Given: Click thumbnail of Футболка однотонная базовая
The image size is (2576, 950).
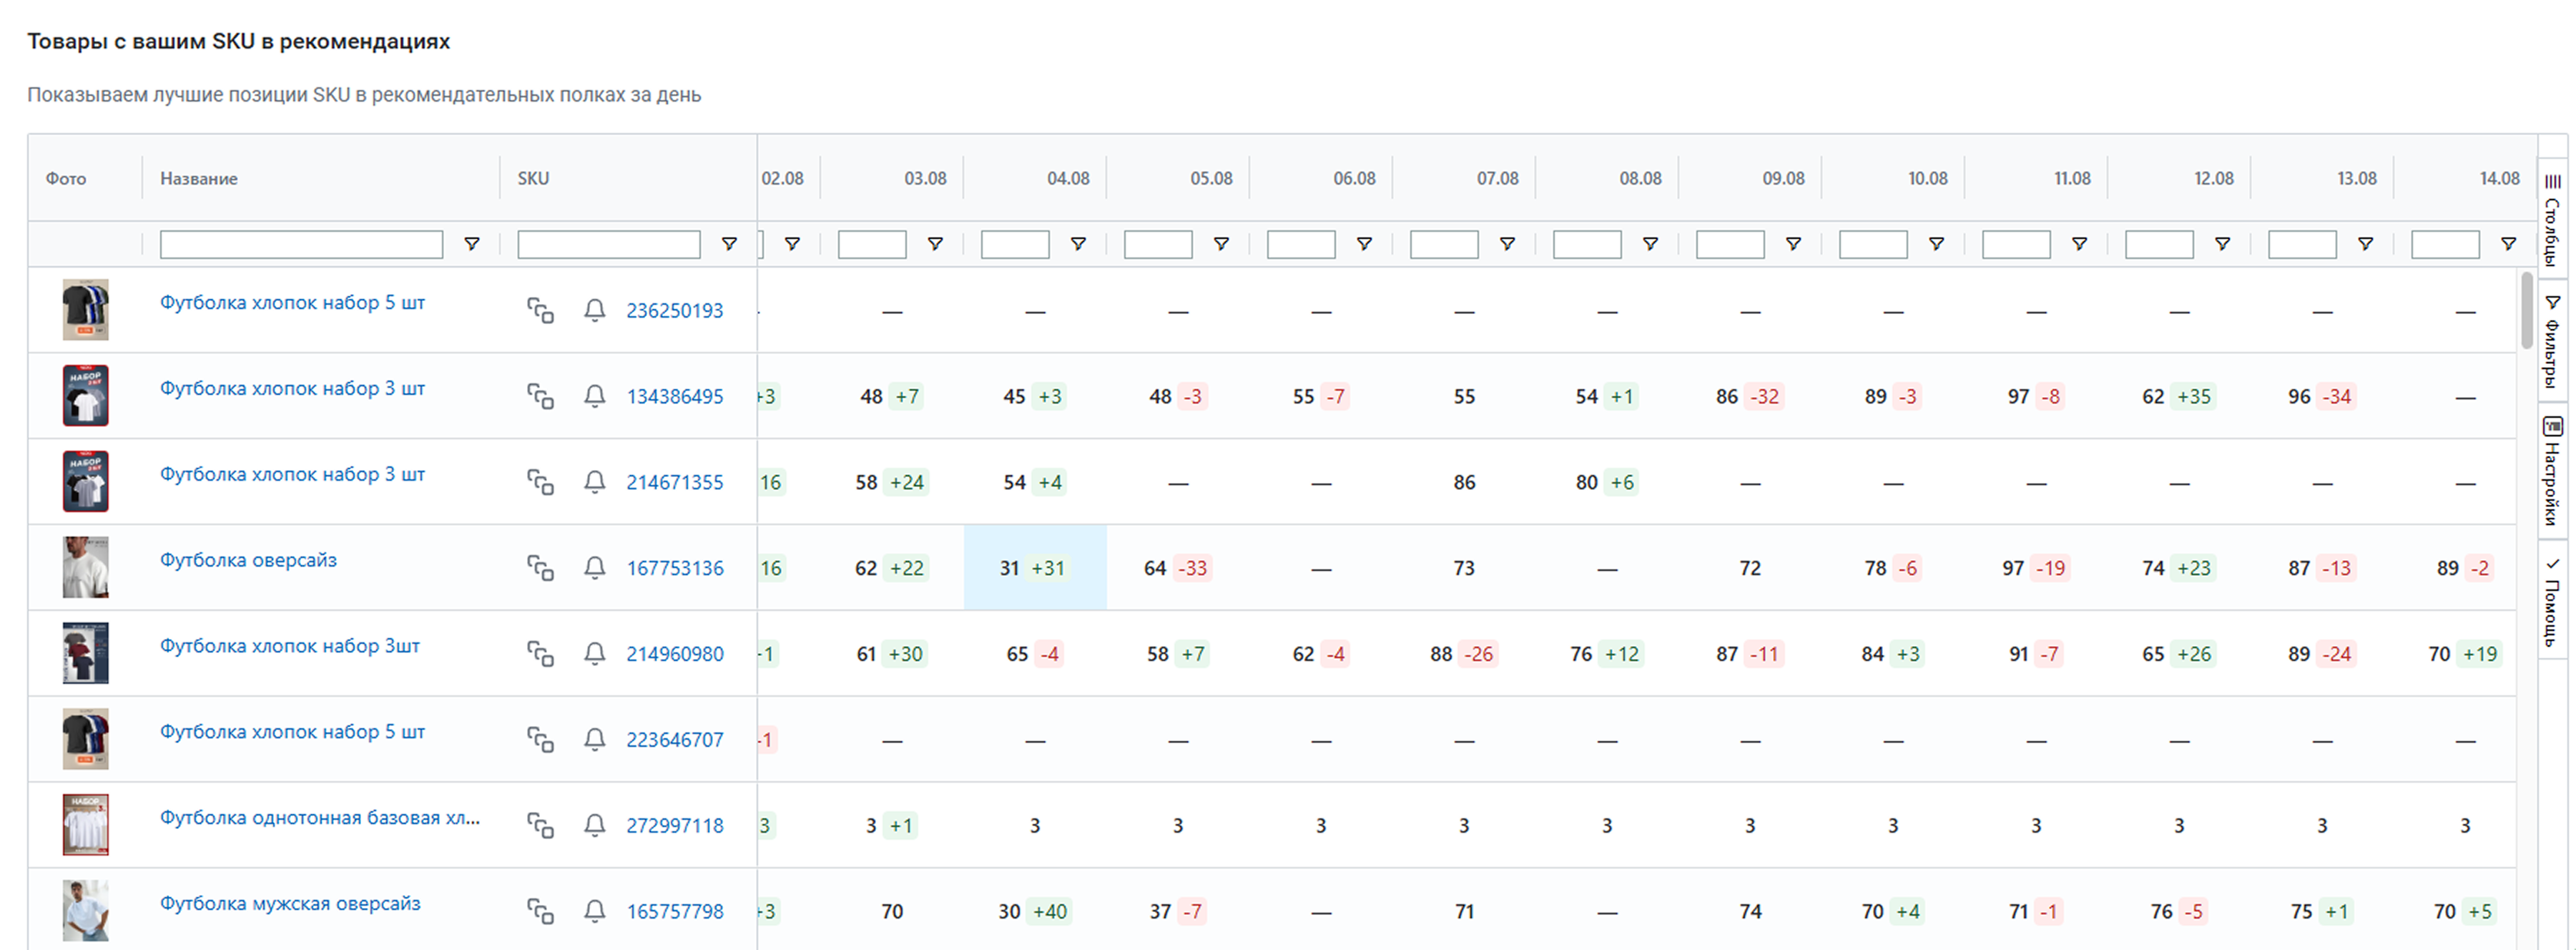Looking at the screenshot, I should 85,825.
